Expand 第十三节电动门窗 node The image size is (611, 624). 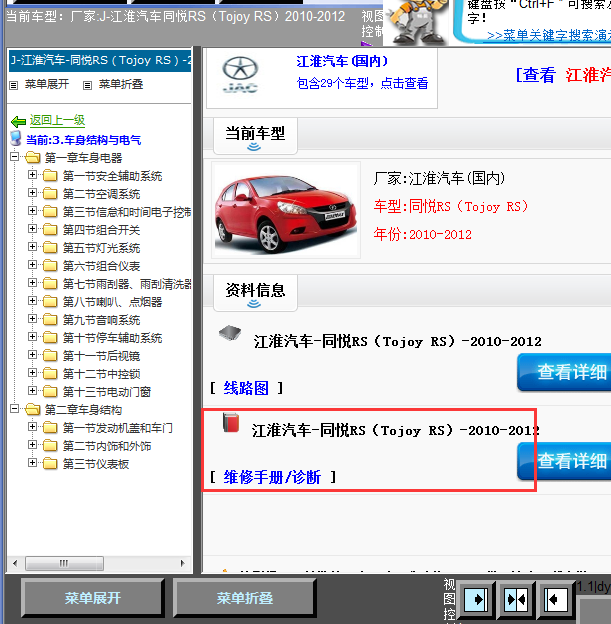coord(32,391)
